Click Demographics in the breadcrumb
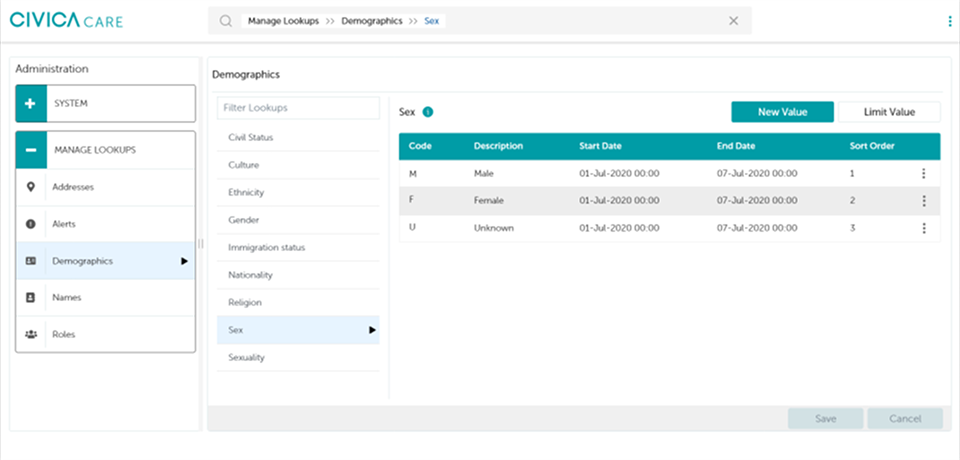 (372, 21)
